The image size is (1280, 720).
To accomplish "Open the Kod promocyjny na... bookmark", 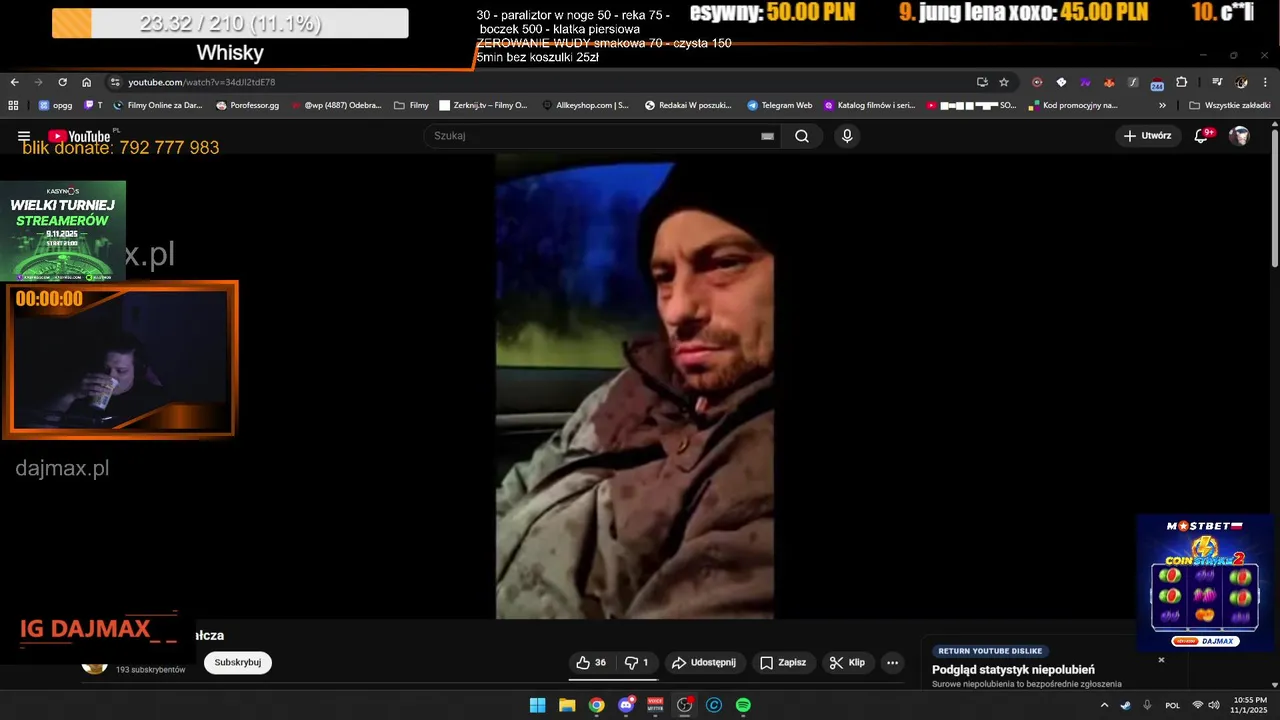I will pyautogui.click(x=1073, y=105).
